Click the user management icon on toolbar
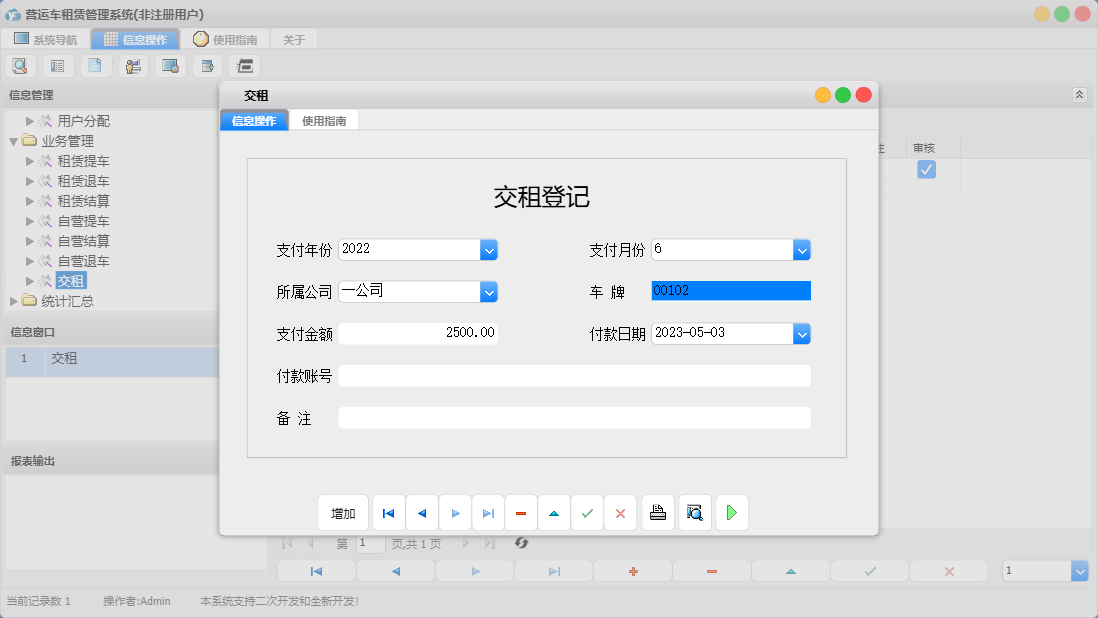This screenshot has height=618, width=1098. pos(132,66)
